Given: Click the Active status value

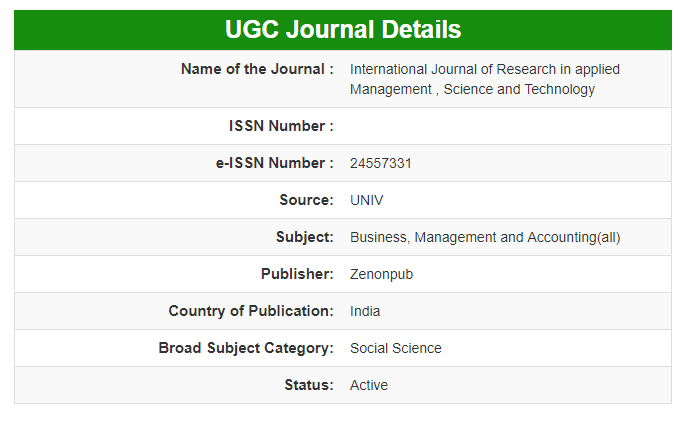Looking at the screenshot, I should pyautogui.click(x=369, y=385).
